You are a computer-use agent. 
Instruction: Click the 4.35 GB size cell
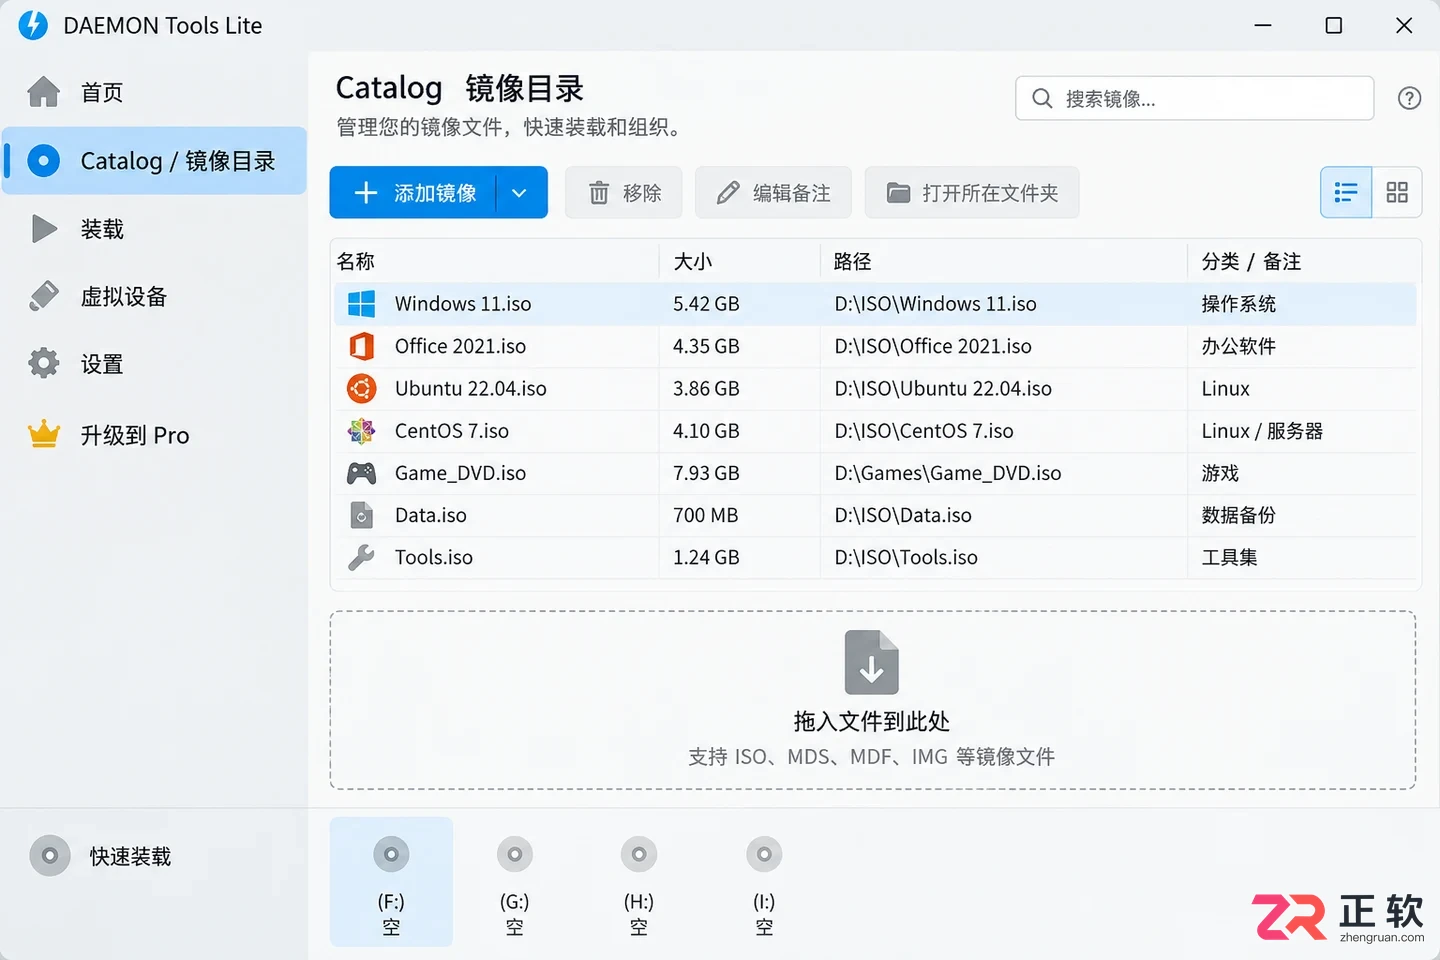pos(706,346)
